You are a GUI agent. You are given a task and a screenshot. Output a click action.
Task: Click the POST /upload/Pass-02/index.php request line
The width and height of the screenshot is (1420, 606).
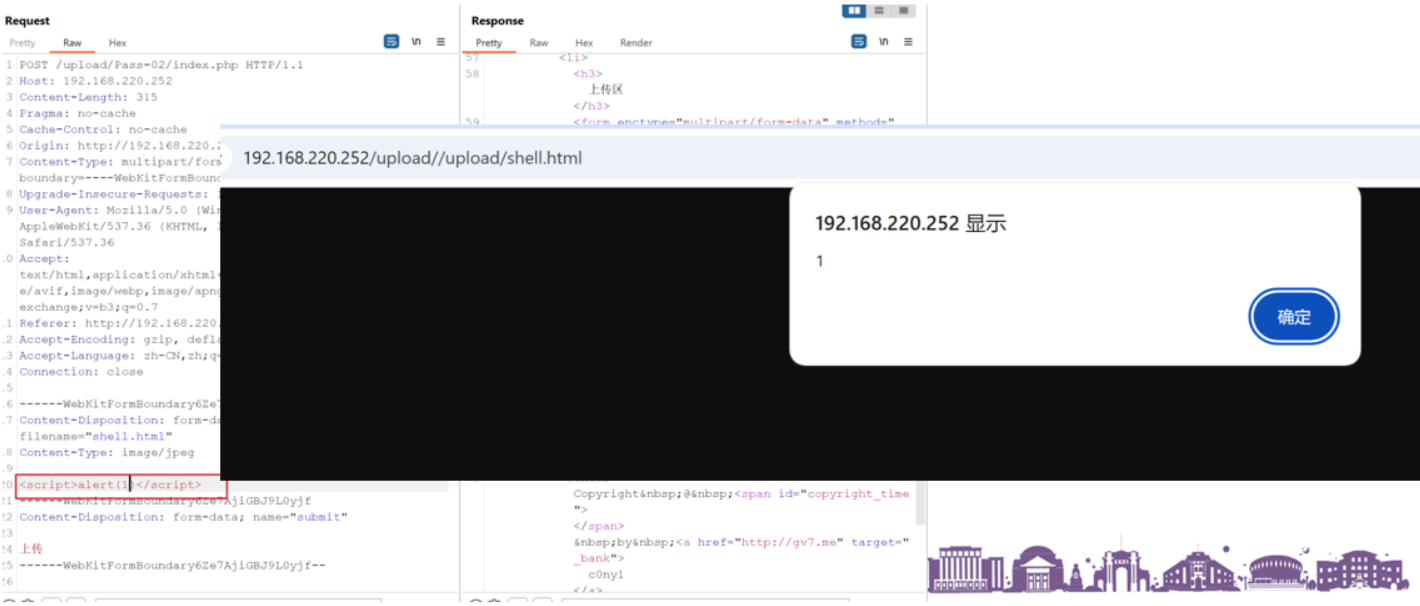coord(161,65)
